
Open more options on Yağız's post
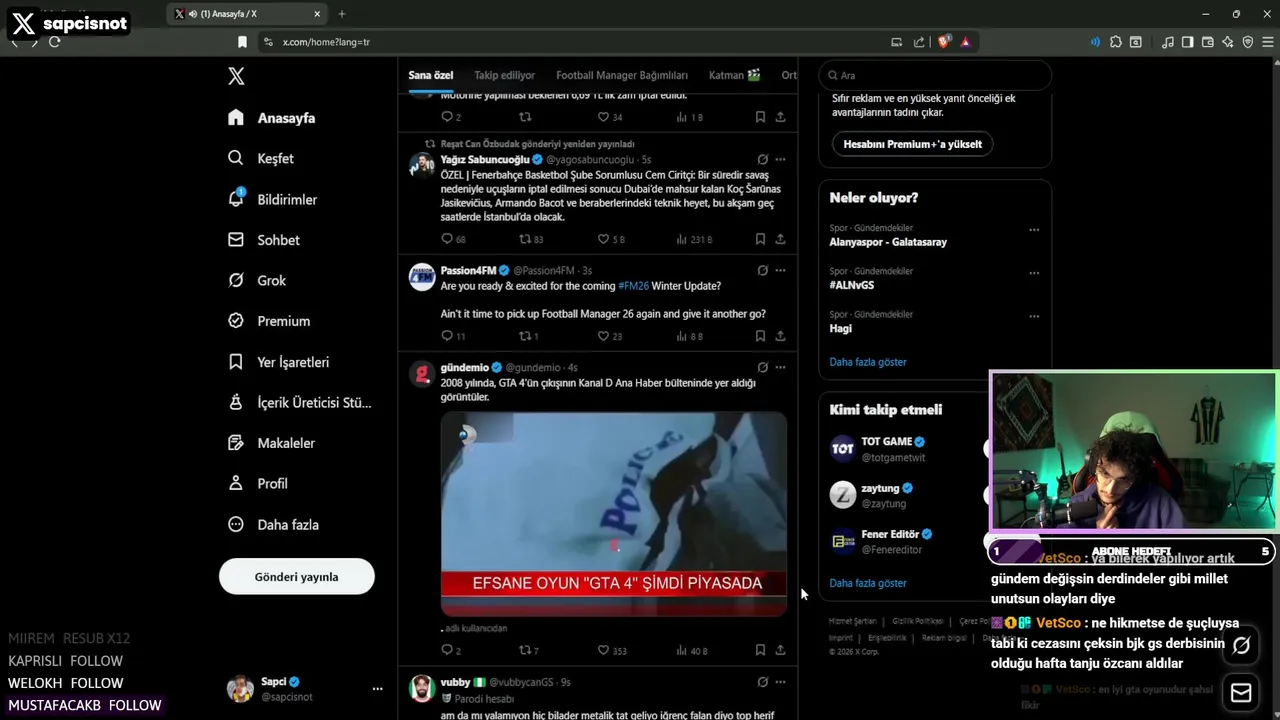pos(780,159)
